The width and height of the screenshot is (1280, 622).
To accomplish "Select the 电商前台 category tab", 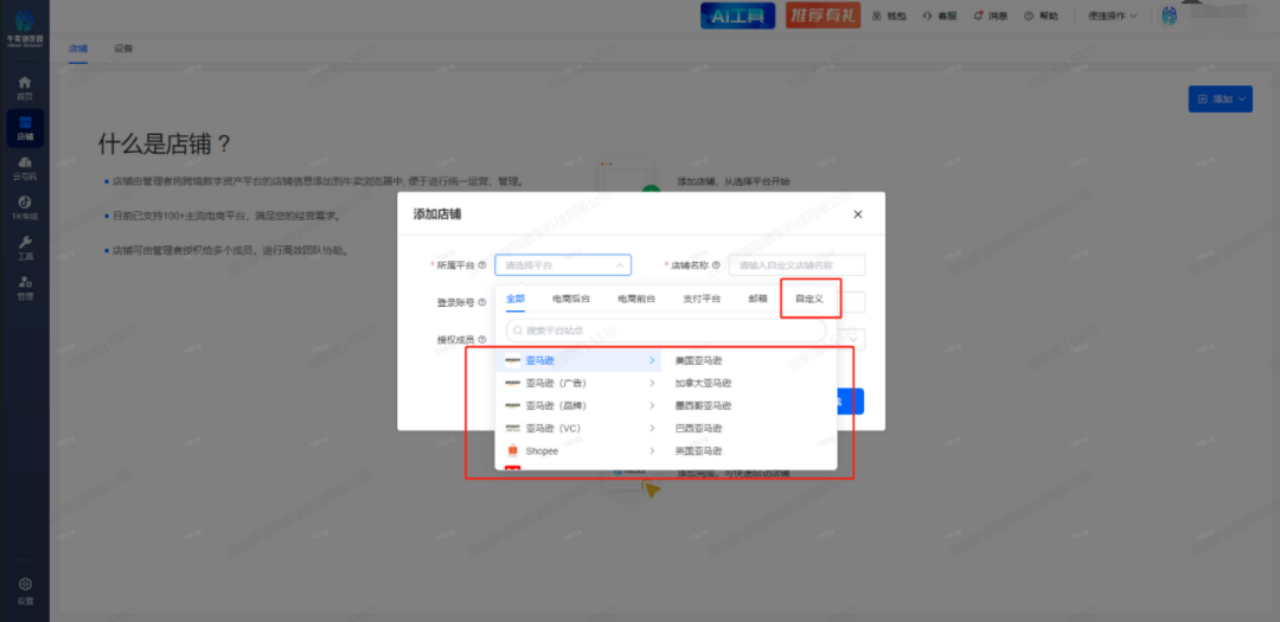I will tap(636, 299).
